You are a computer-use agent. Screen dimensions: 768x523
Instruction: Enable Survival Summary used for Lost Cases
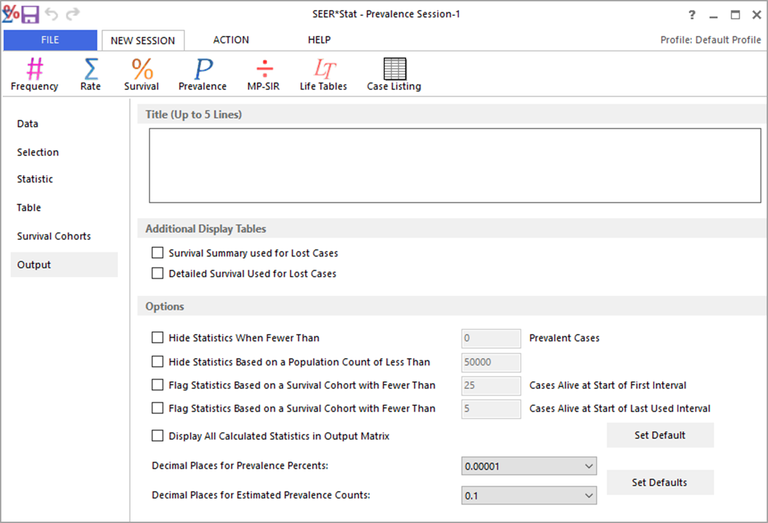(157, 254)
